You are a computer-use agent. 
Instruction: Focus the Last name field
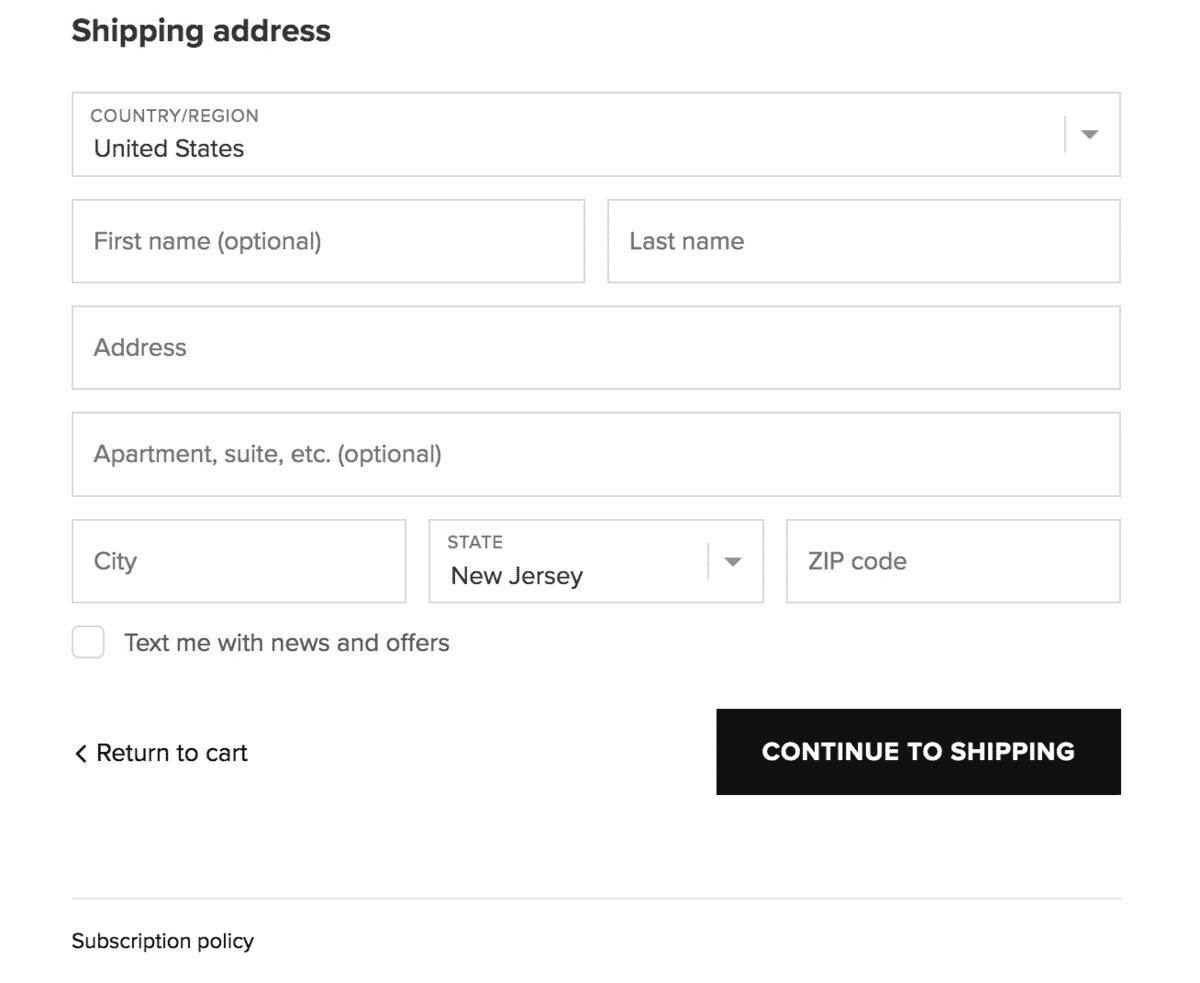863,241
